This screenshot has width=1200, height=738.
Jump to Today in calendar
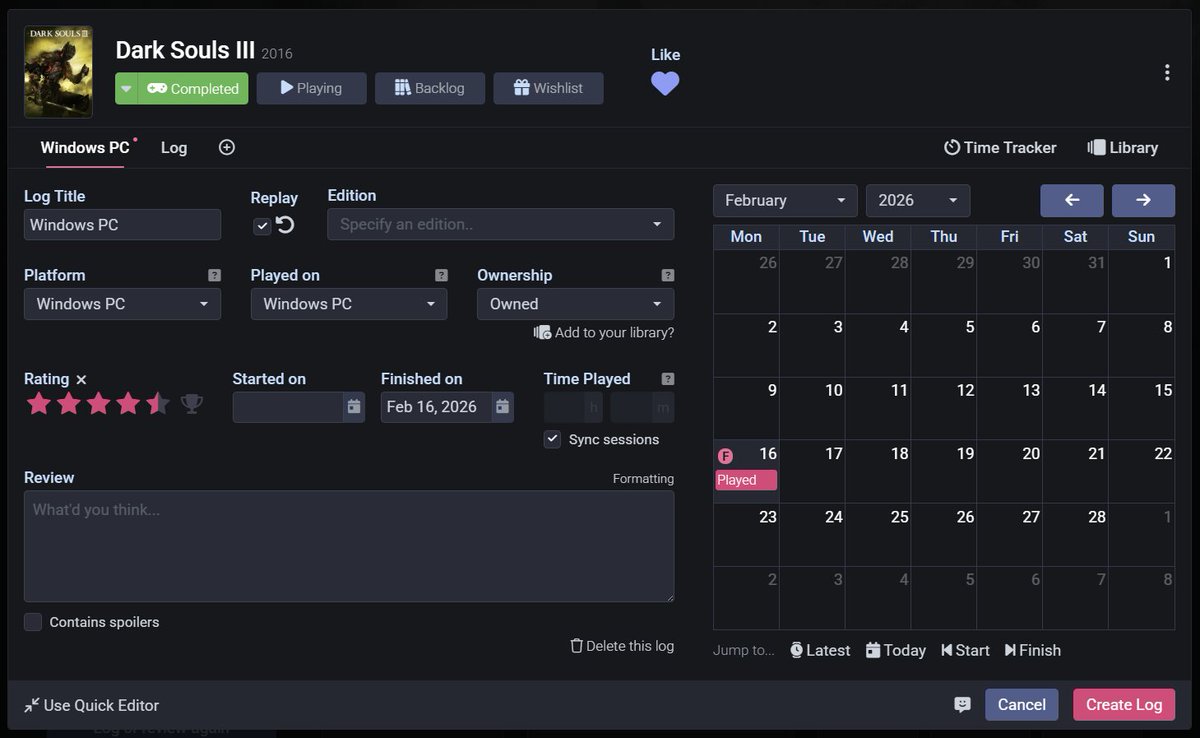pyautogui.click(x=896, y=650)
